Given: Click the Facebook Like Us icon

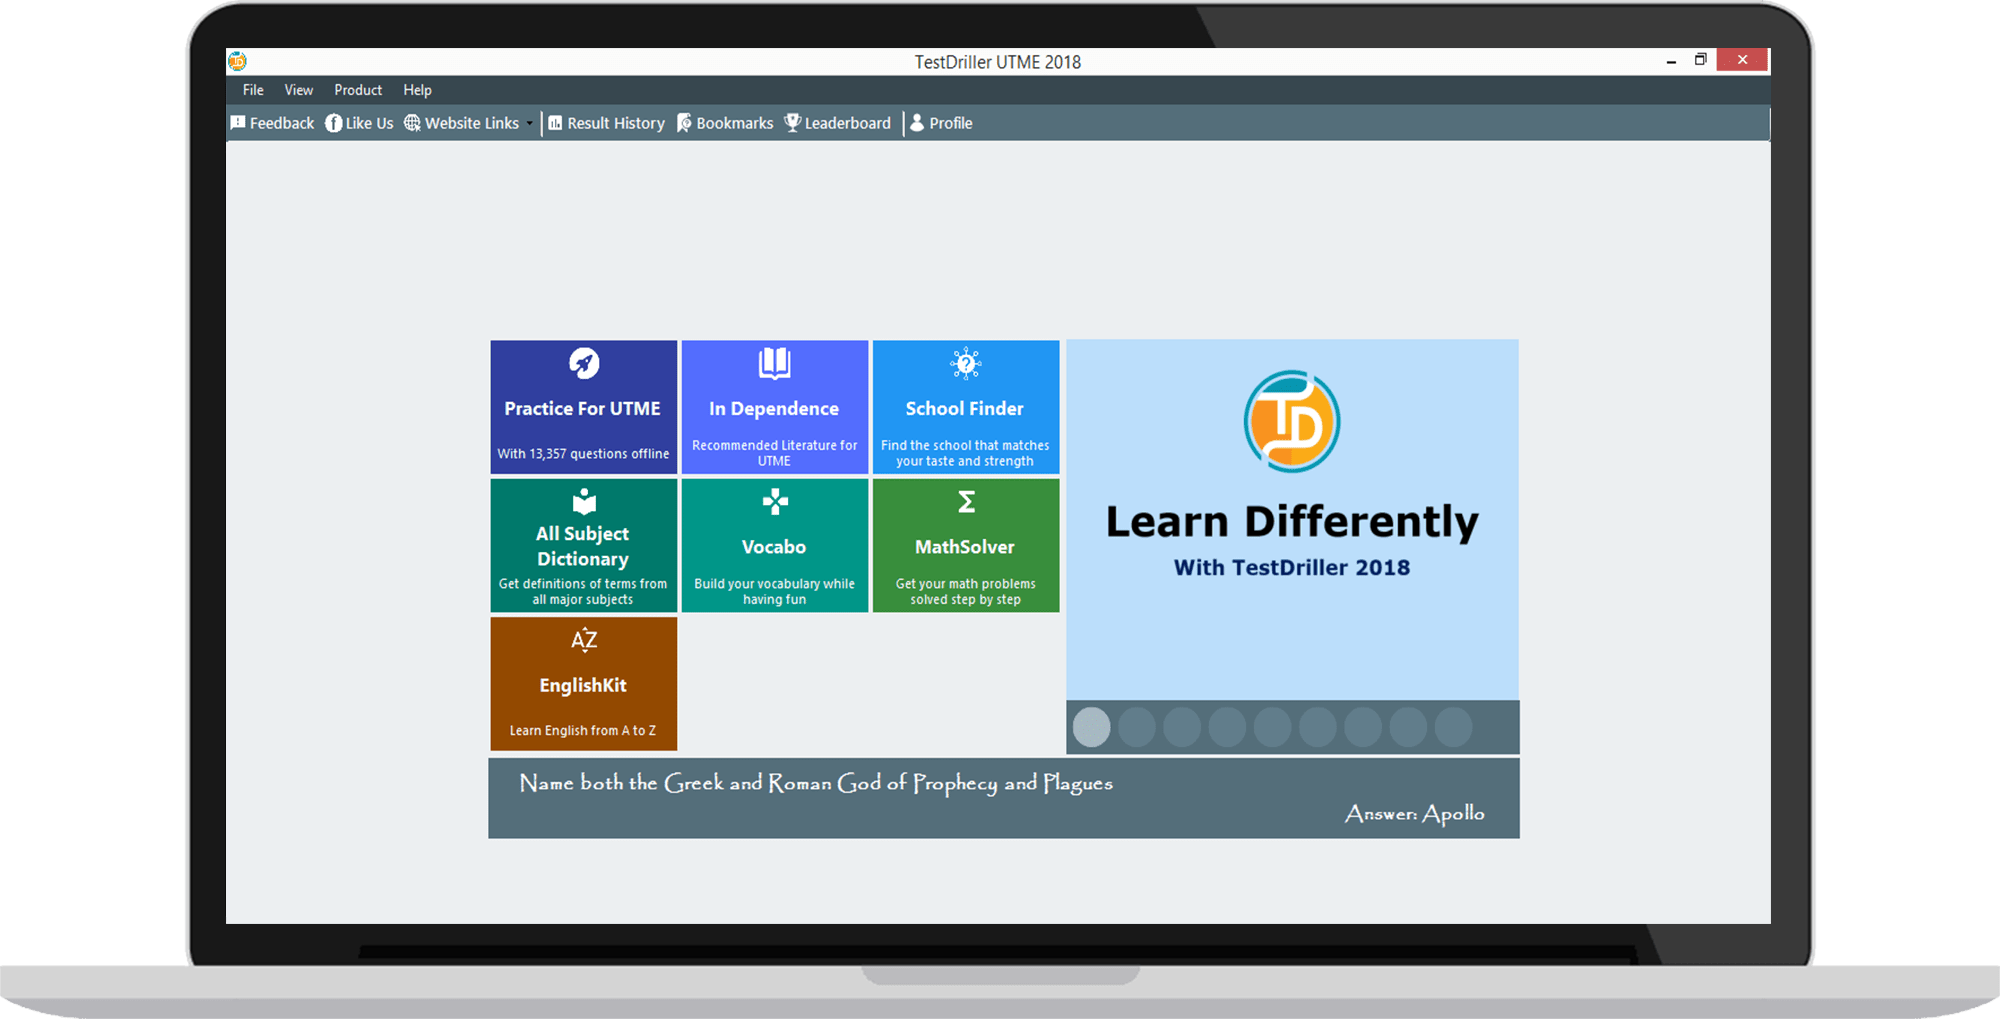Looking at the screenshot, I should coord(333,123).
